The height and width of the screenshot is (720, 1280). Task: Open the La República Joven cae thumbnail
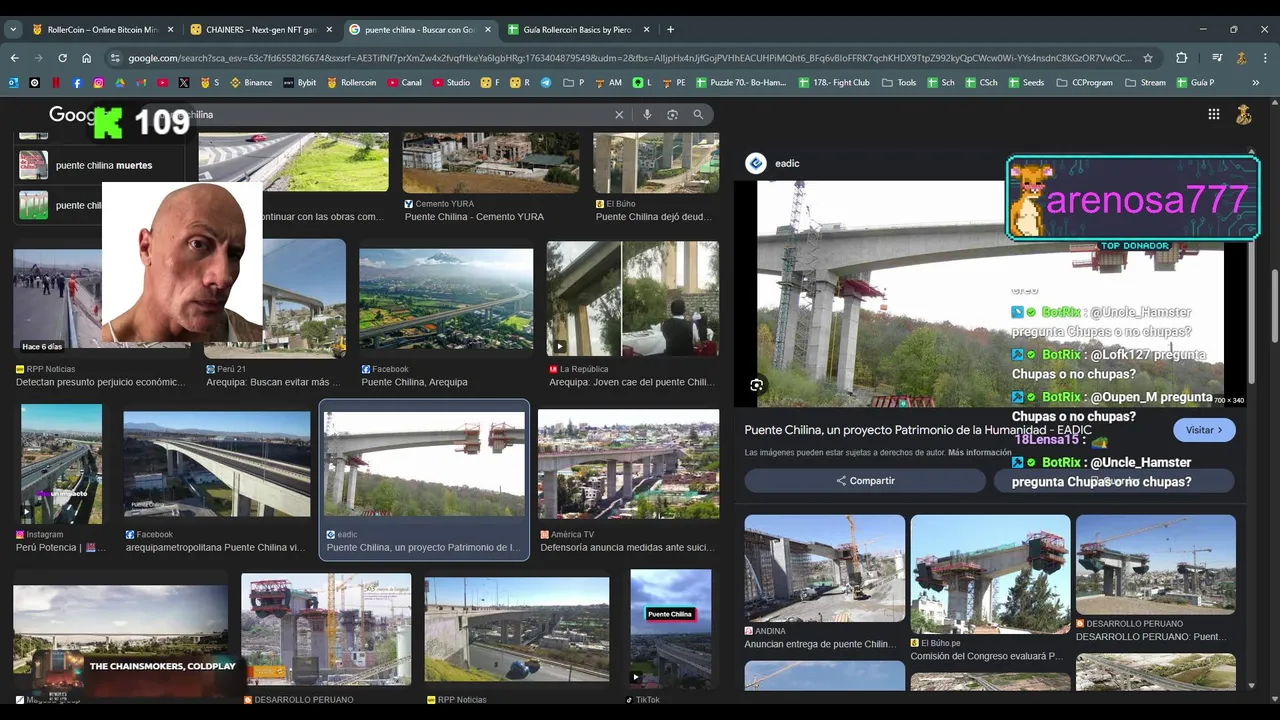coord(632,299)
